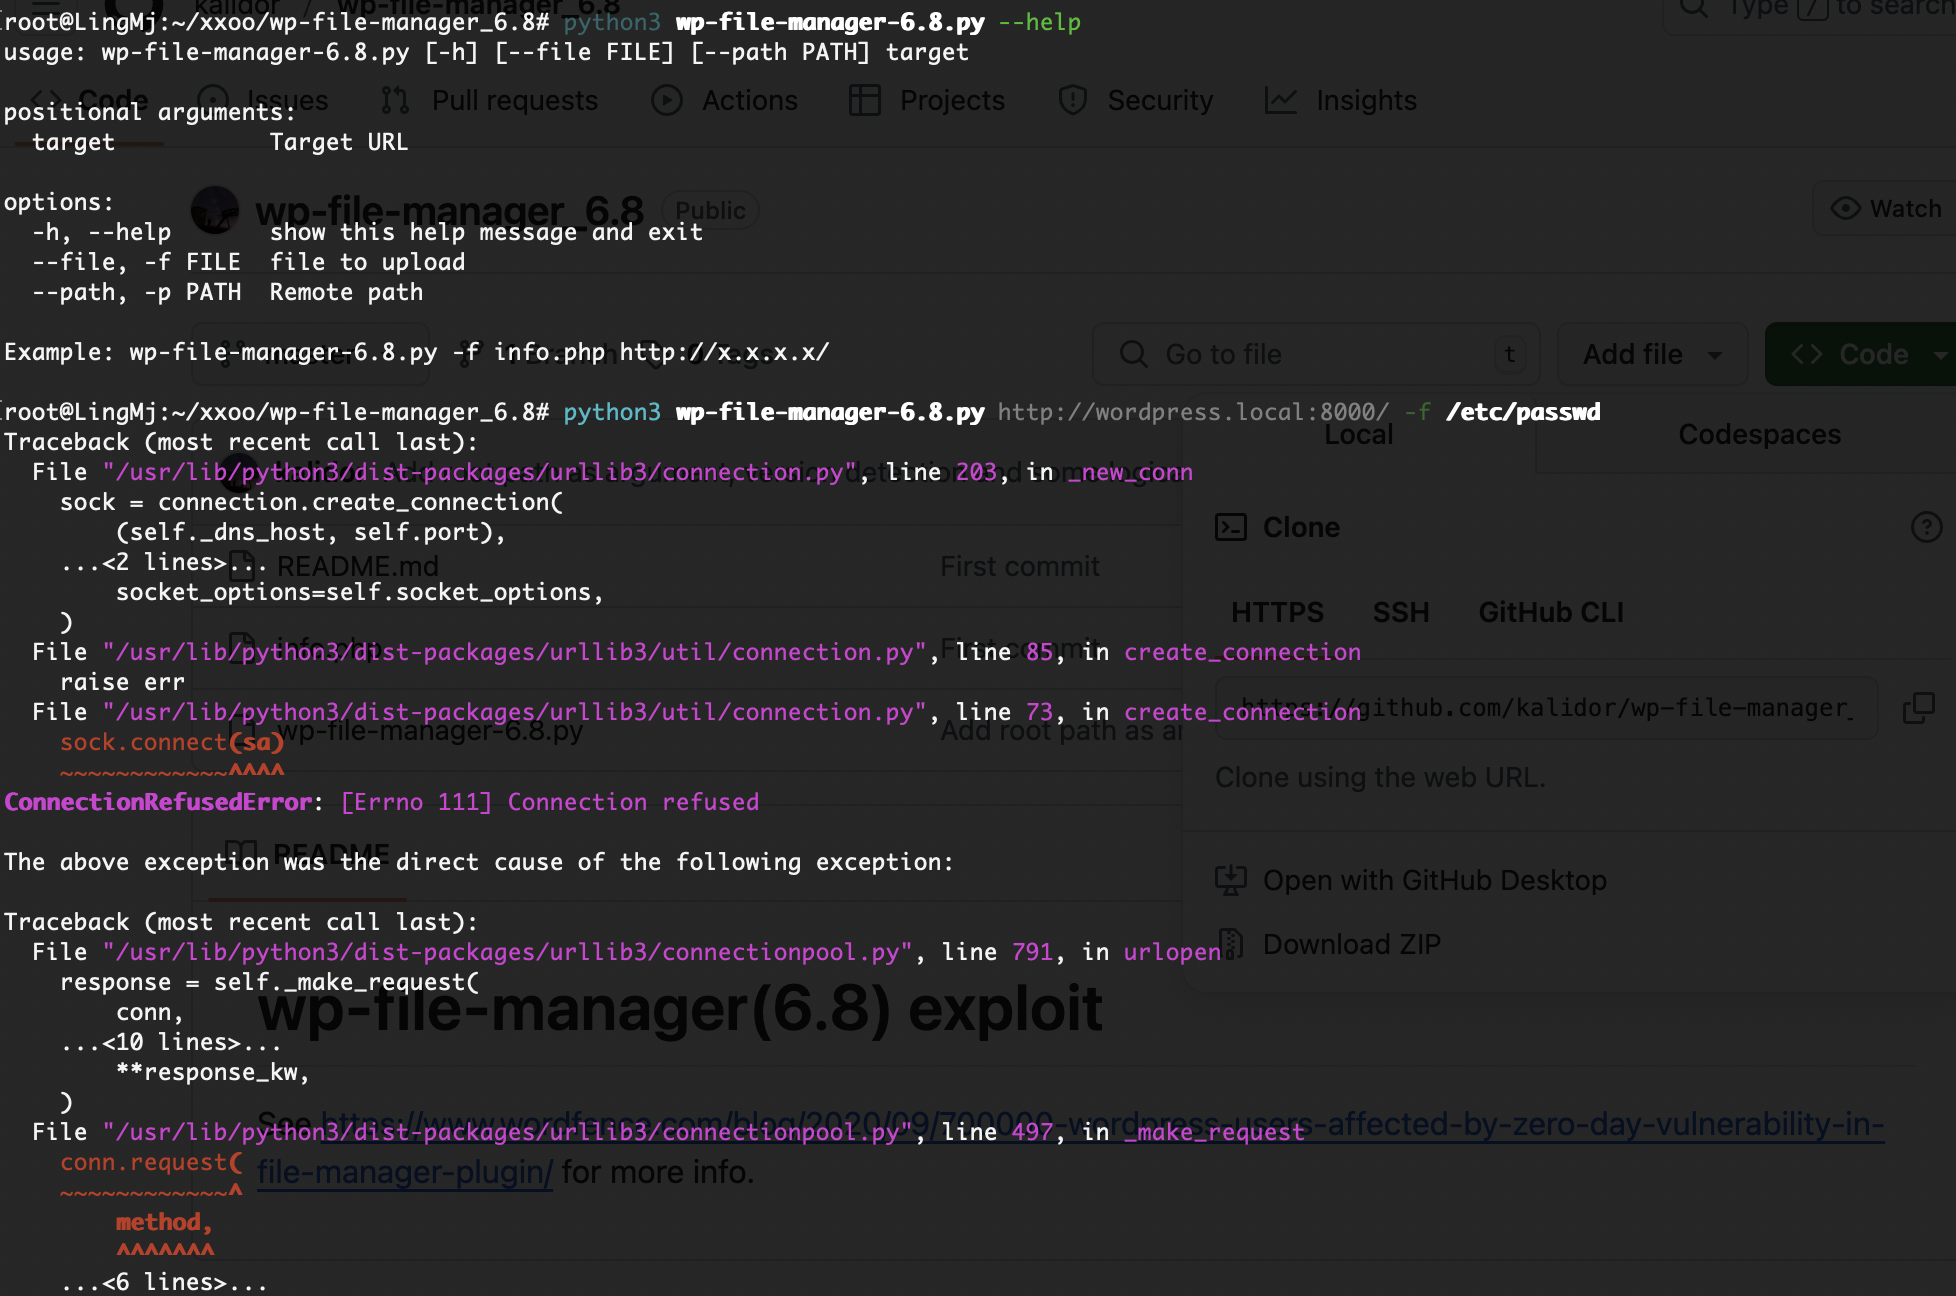Copy the clone URL with the copy icon
Image resolution: width=1956 pixels, height=1296 pixels.
point(1918,708)
